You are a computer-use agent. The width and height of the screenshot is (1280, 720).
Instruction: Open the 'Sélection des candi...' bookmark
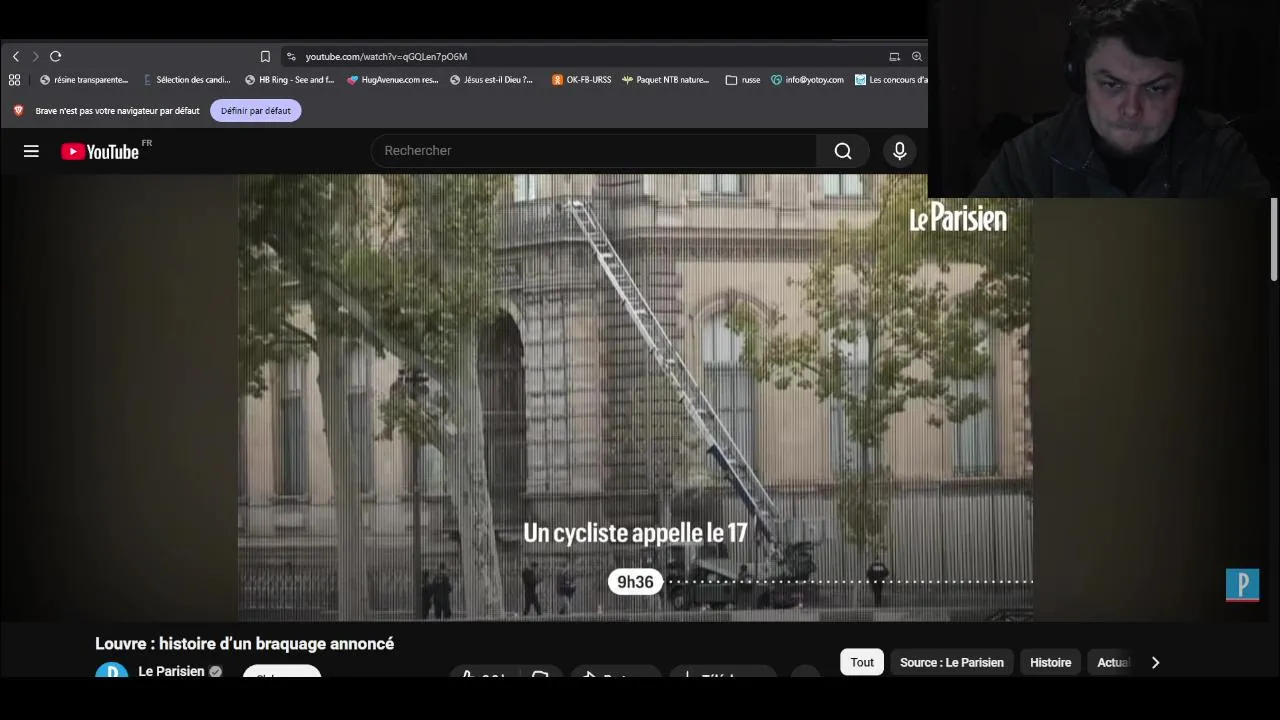pos(187,80)
